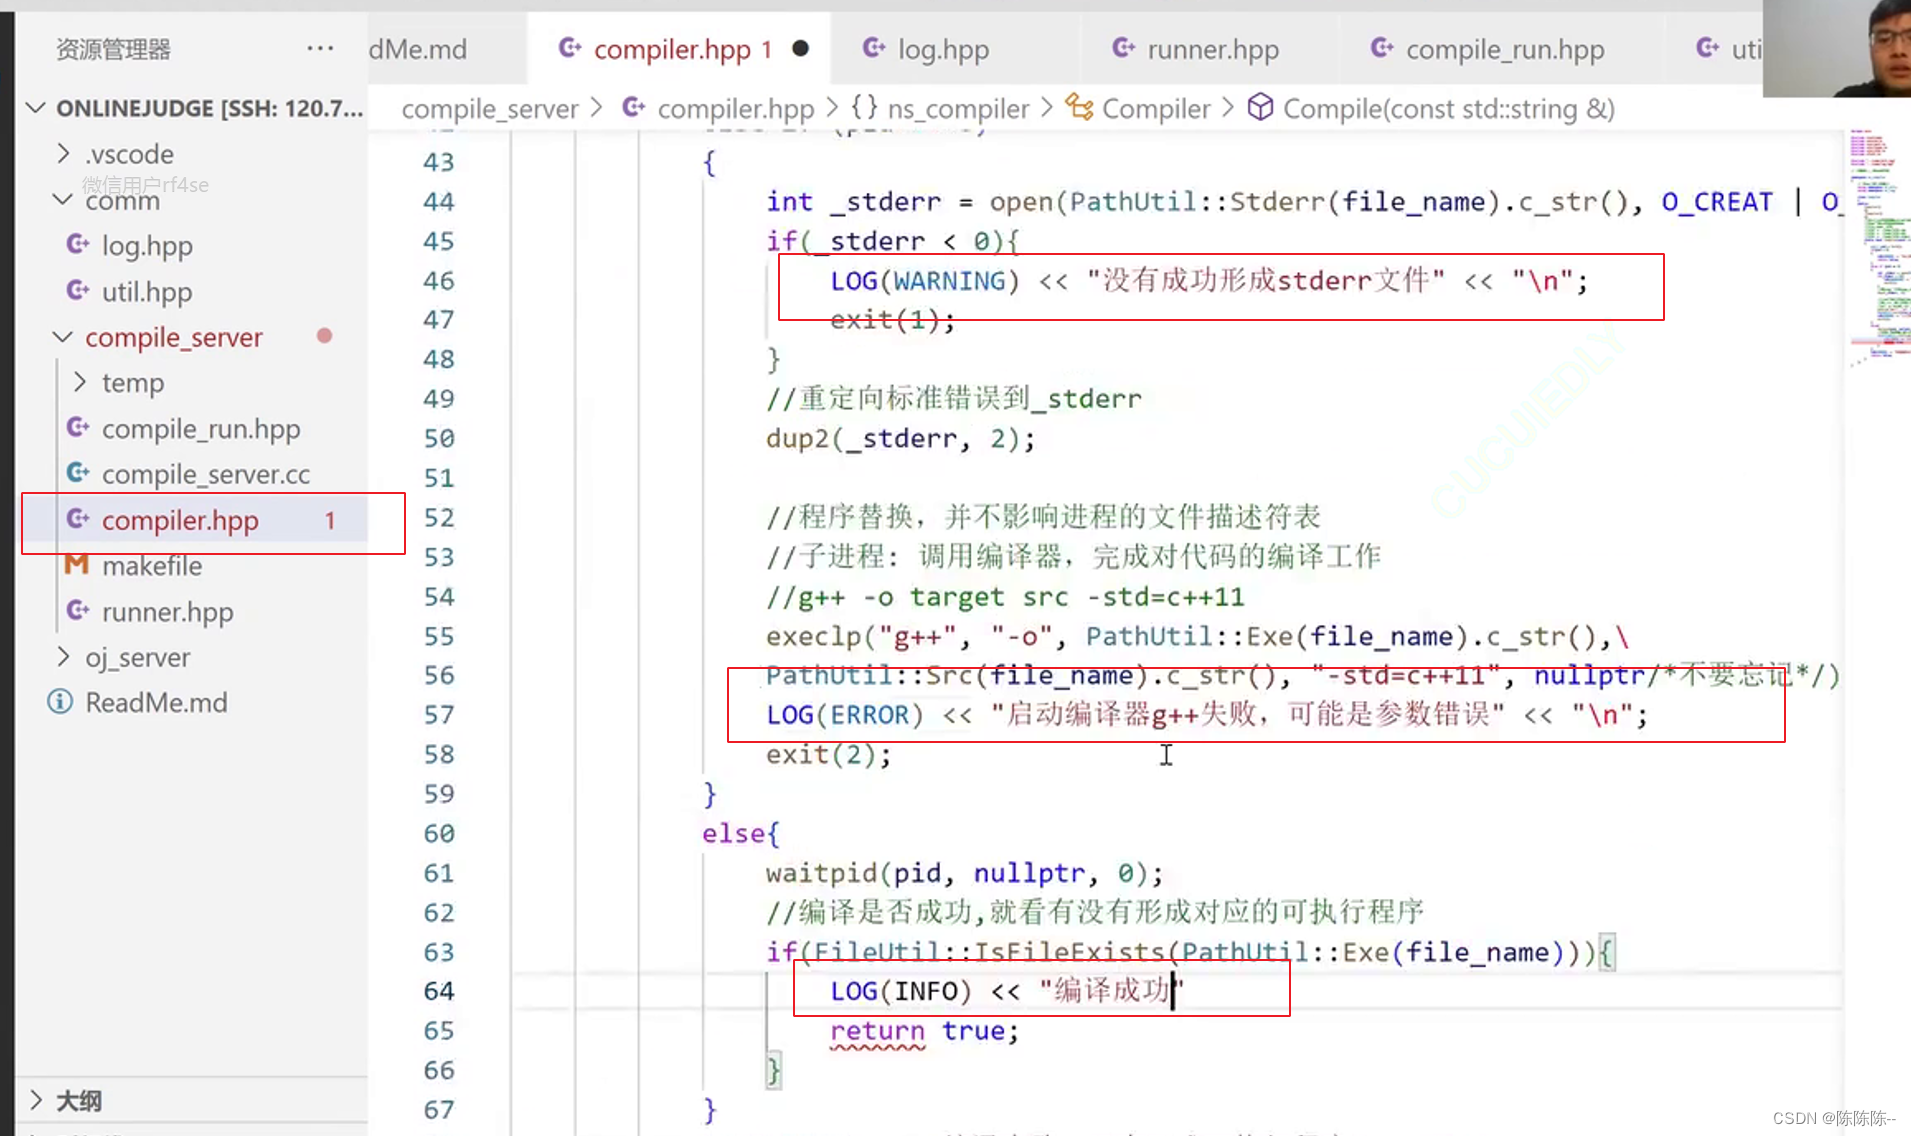The image size is (1911, 1136).
Task: Click the C++ icon of util.hpp
Action: click(x=78, y=290)
